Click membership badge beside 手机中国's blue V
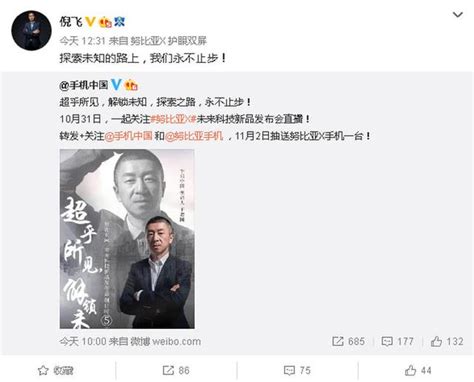Viewport: 474px width, 382px height. coord(131,85)
